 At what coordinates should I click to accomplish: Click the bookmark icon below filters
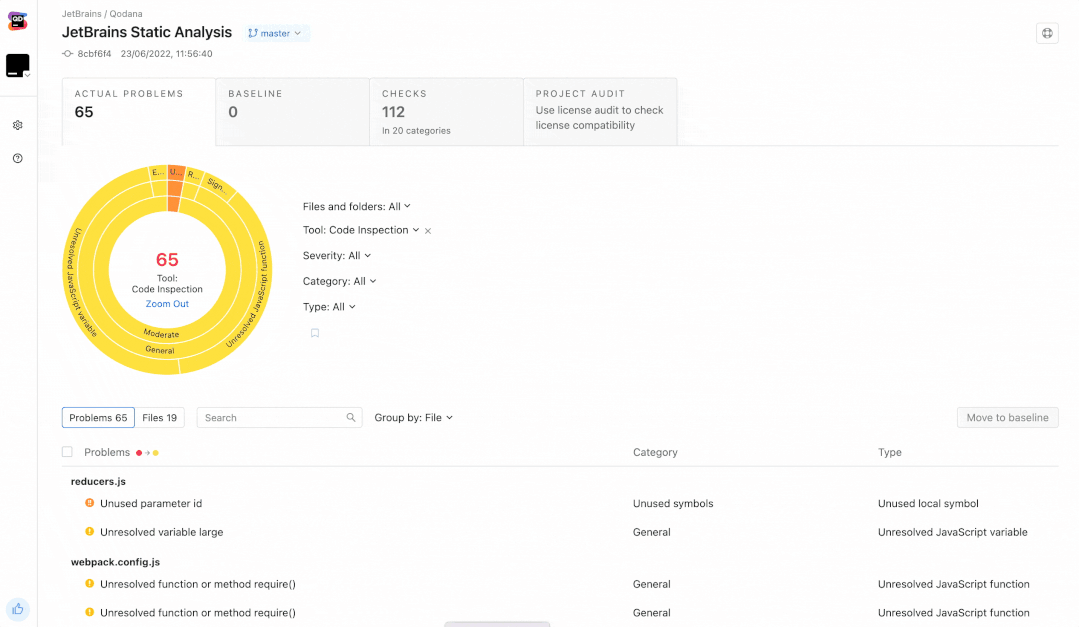click(315, 333)
